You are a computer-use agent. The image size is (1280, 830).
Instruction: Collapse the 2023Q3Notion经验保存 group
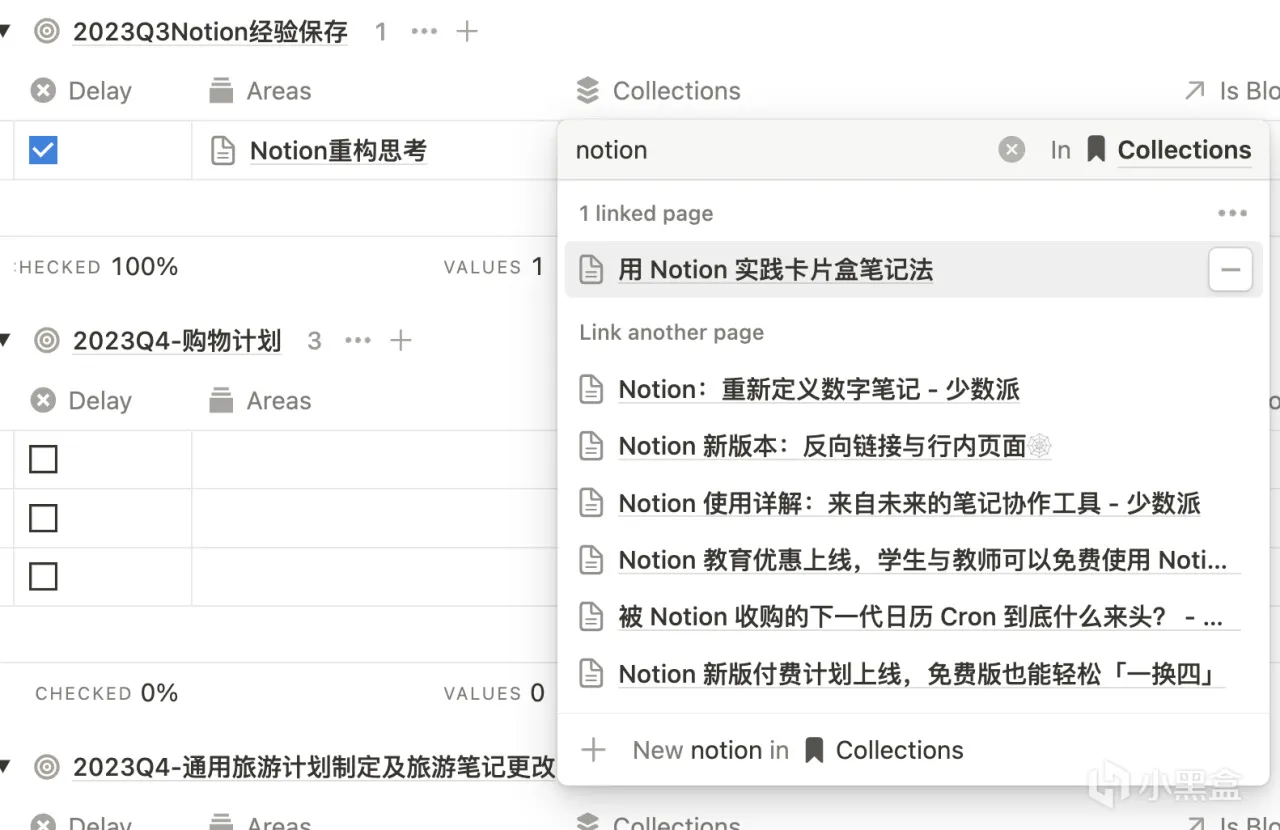pyautogui.click(x=5, y=31)
